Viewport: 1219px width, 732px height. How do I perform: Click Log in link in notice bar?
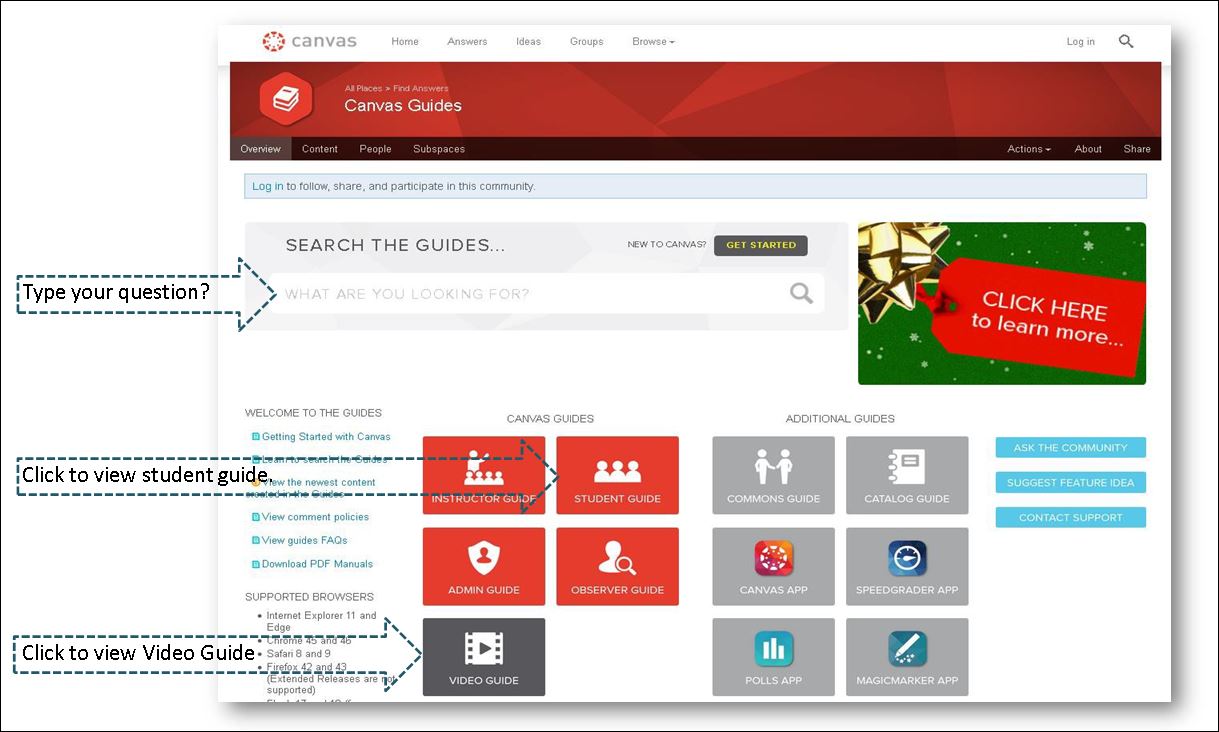pos(267,186)
